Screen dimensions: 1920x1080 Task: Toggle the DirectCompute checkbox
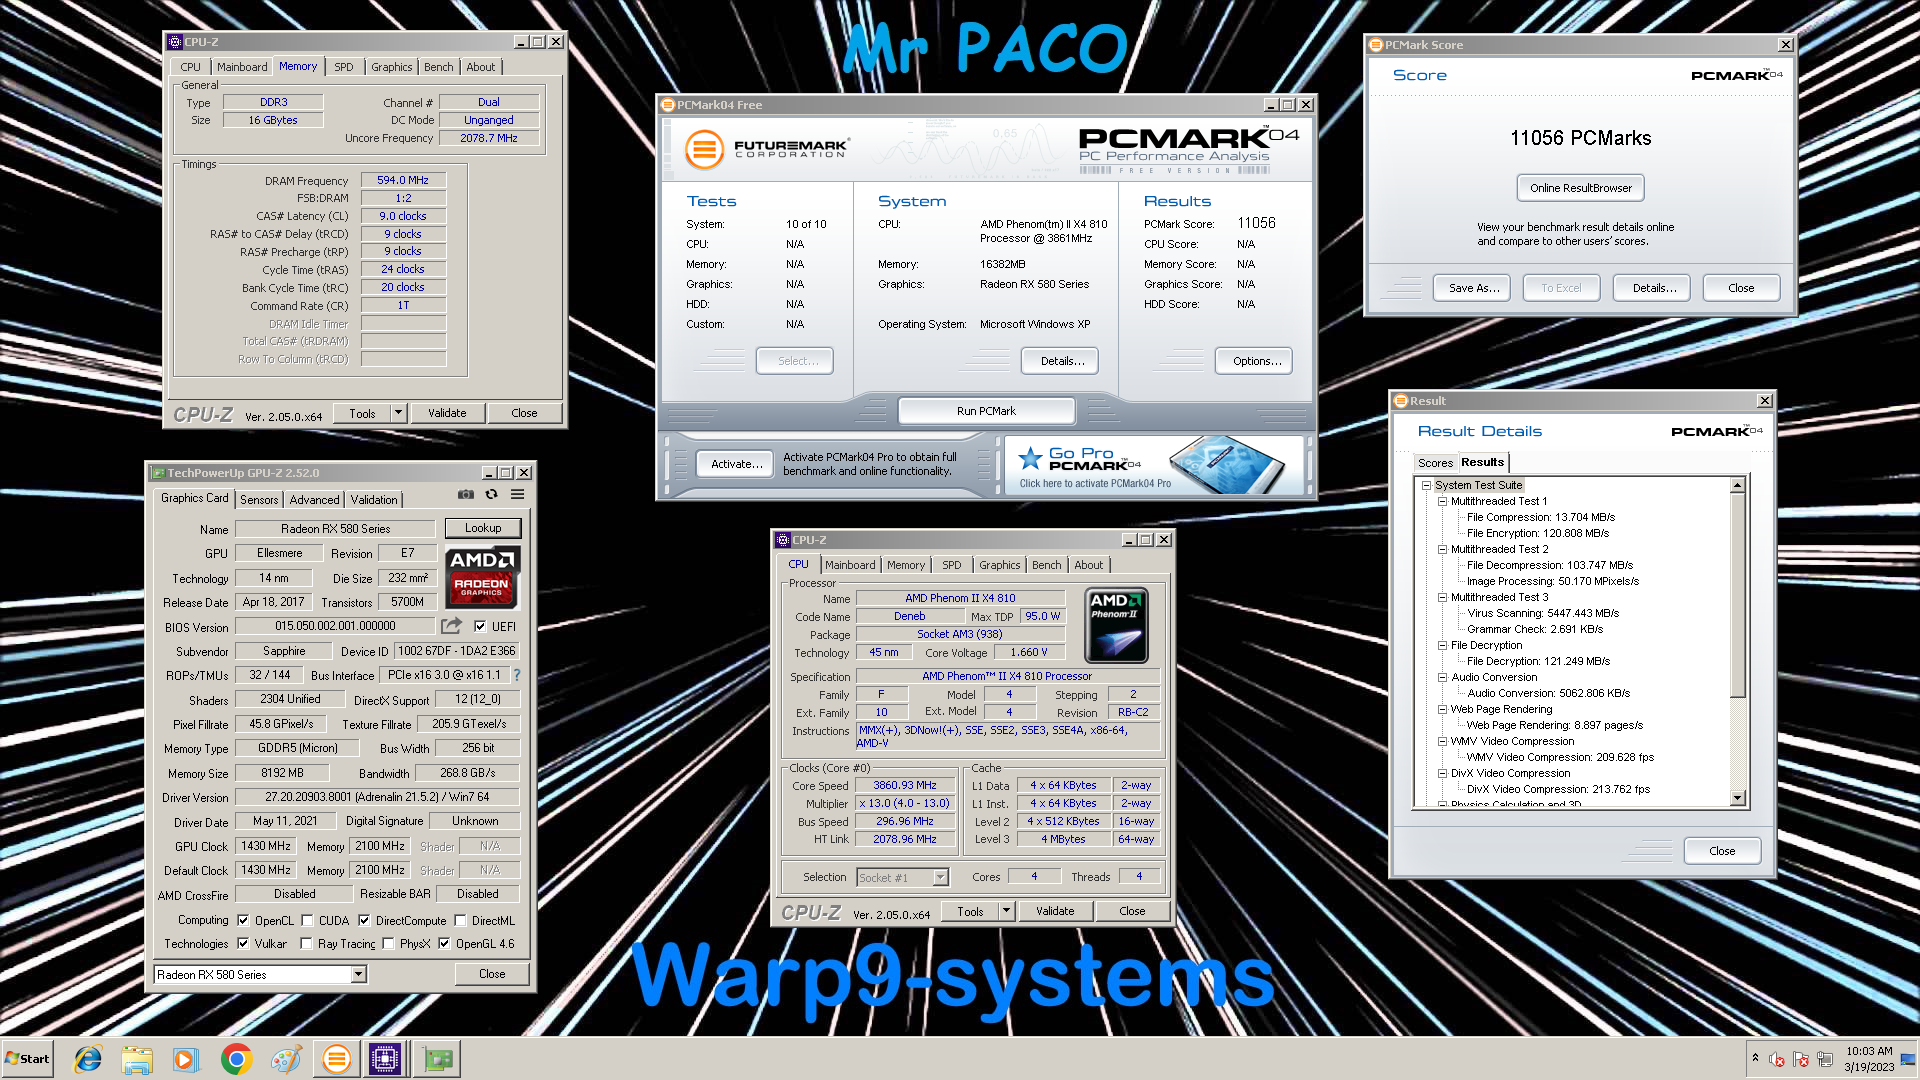pyautogui.click(x=364, y=920)
